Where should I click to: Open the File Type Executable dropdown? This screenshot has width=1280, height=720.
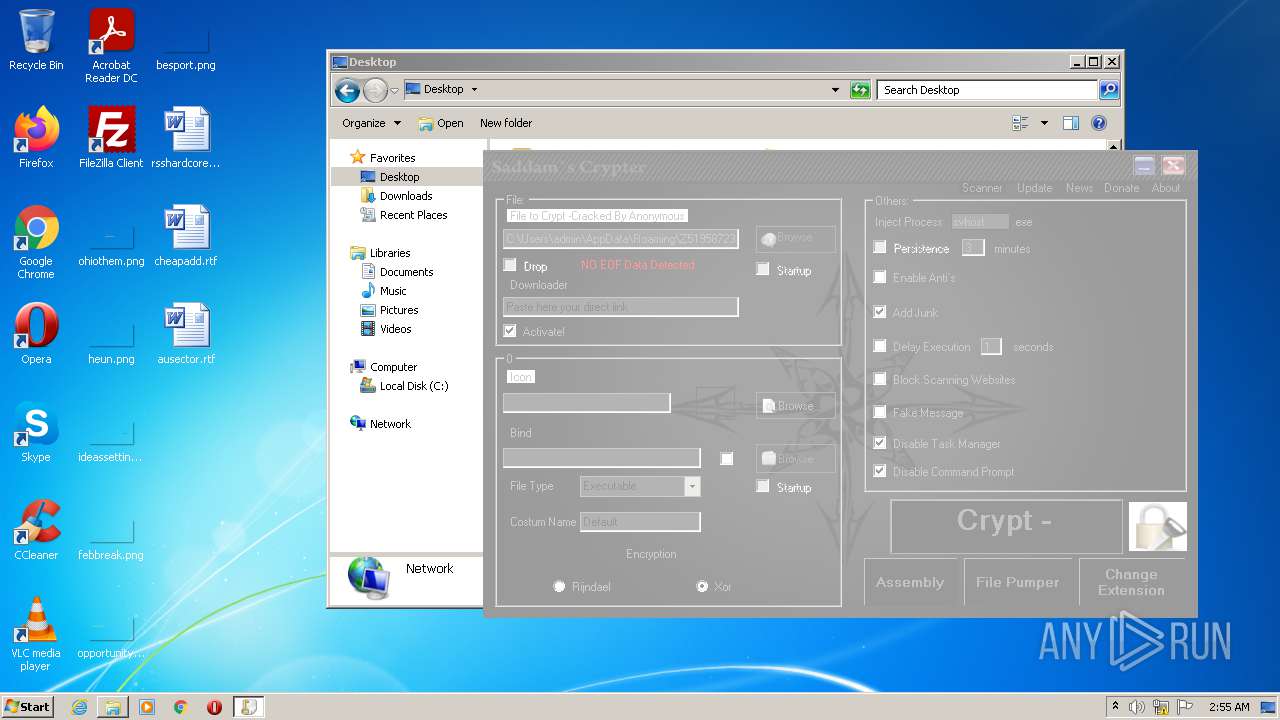pyautogui.click(x=692, y=486)
